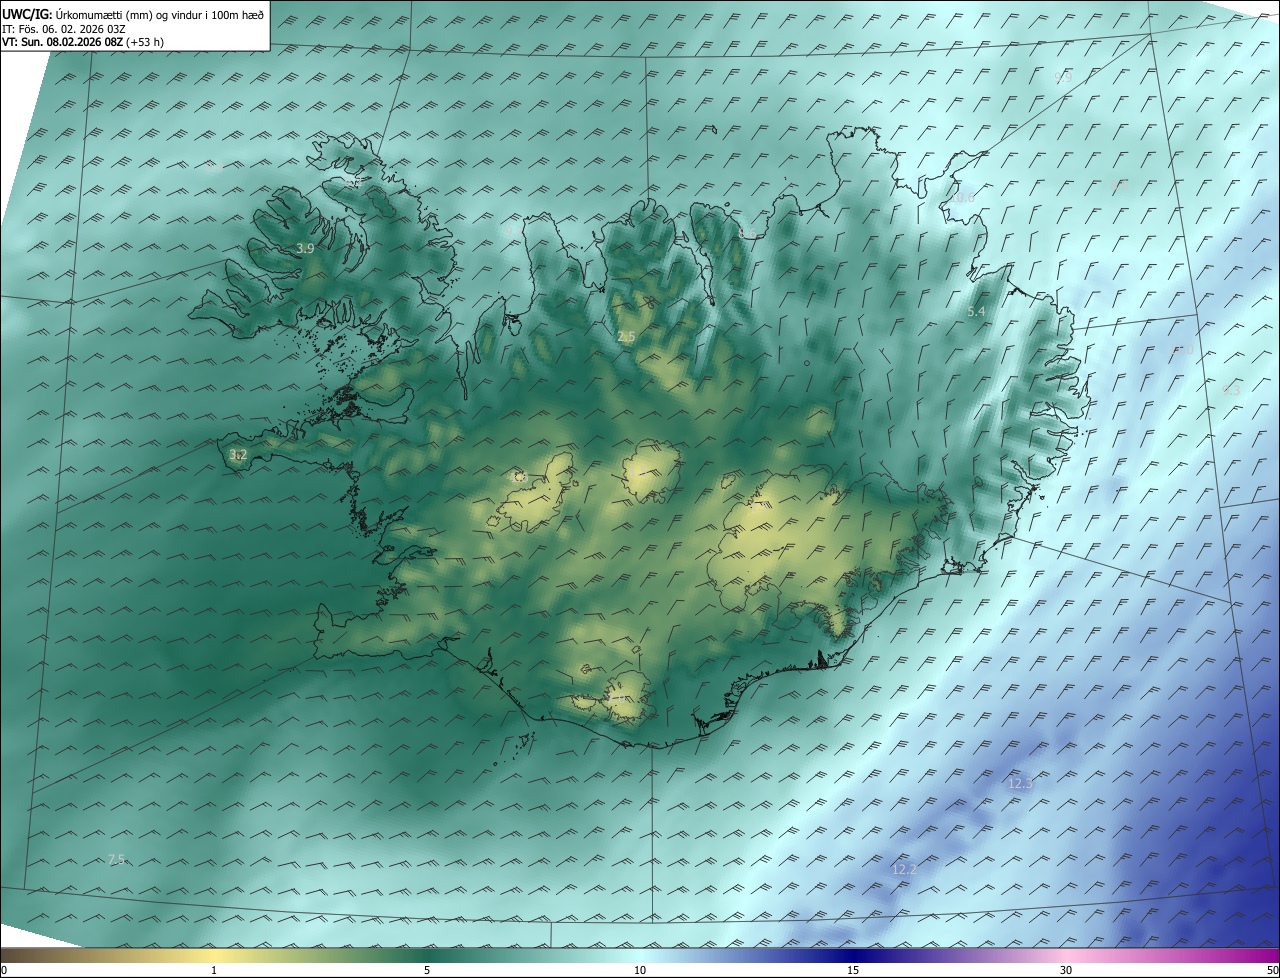The height and width of the screenshot is (978, 1280).
Task: Click the 3.2 value on the western peninsula
Action: (238, 455)
